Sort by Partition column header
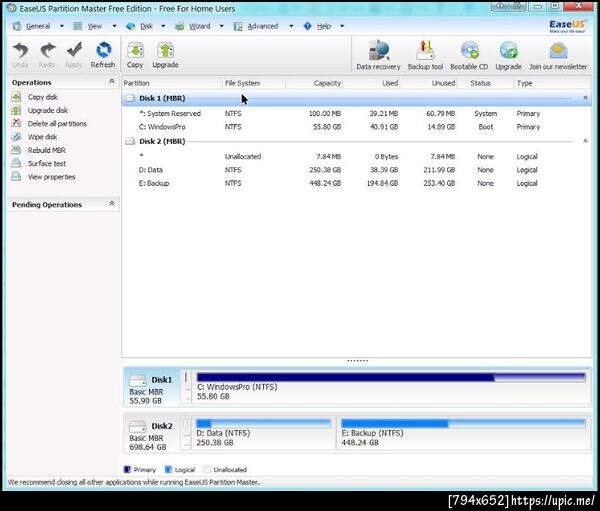 [x=172, y=83]
